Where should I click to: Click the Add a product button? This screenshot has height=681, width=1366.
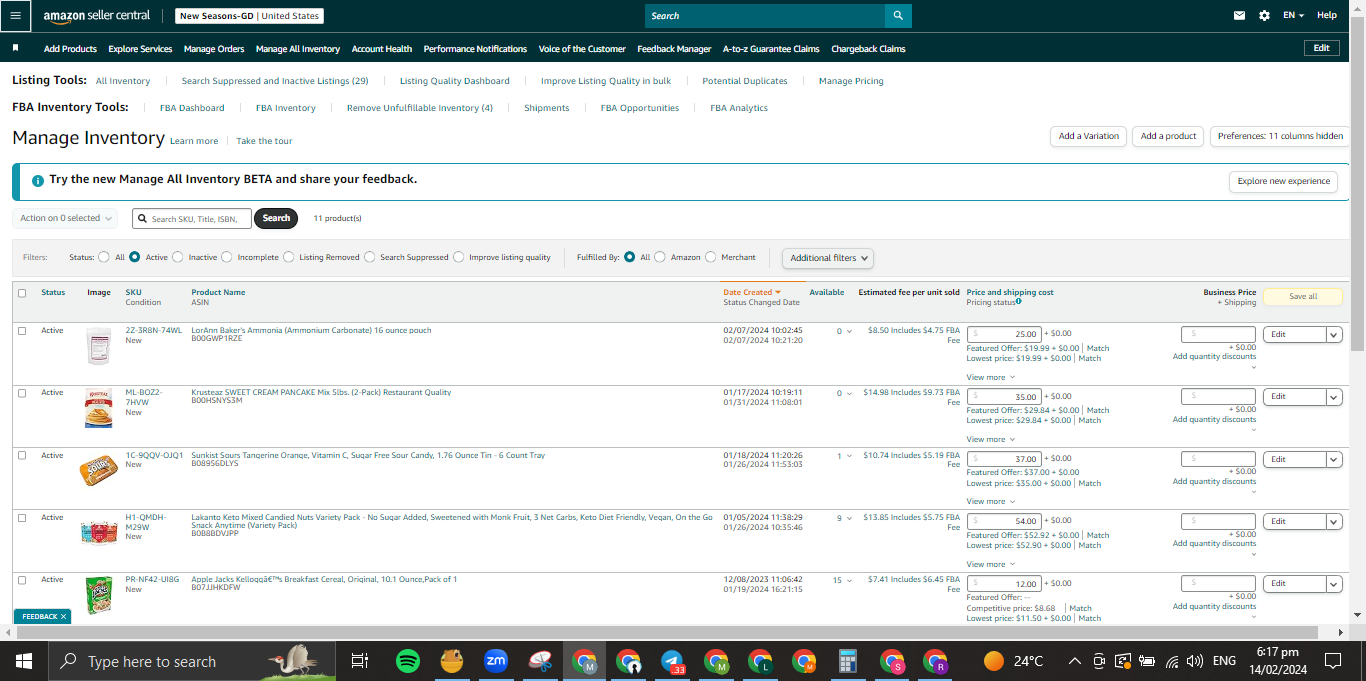1168,136
